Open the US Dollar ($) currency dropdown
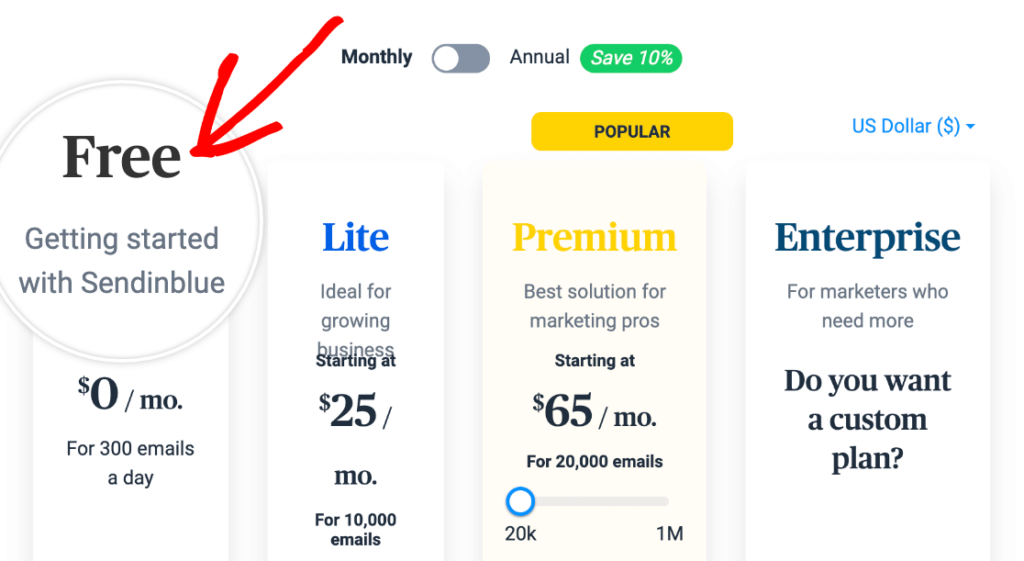1024x561 pixels. point(906,126)
